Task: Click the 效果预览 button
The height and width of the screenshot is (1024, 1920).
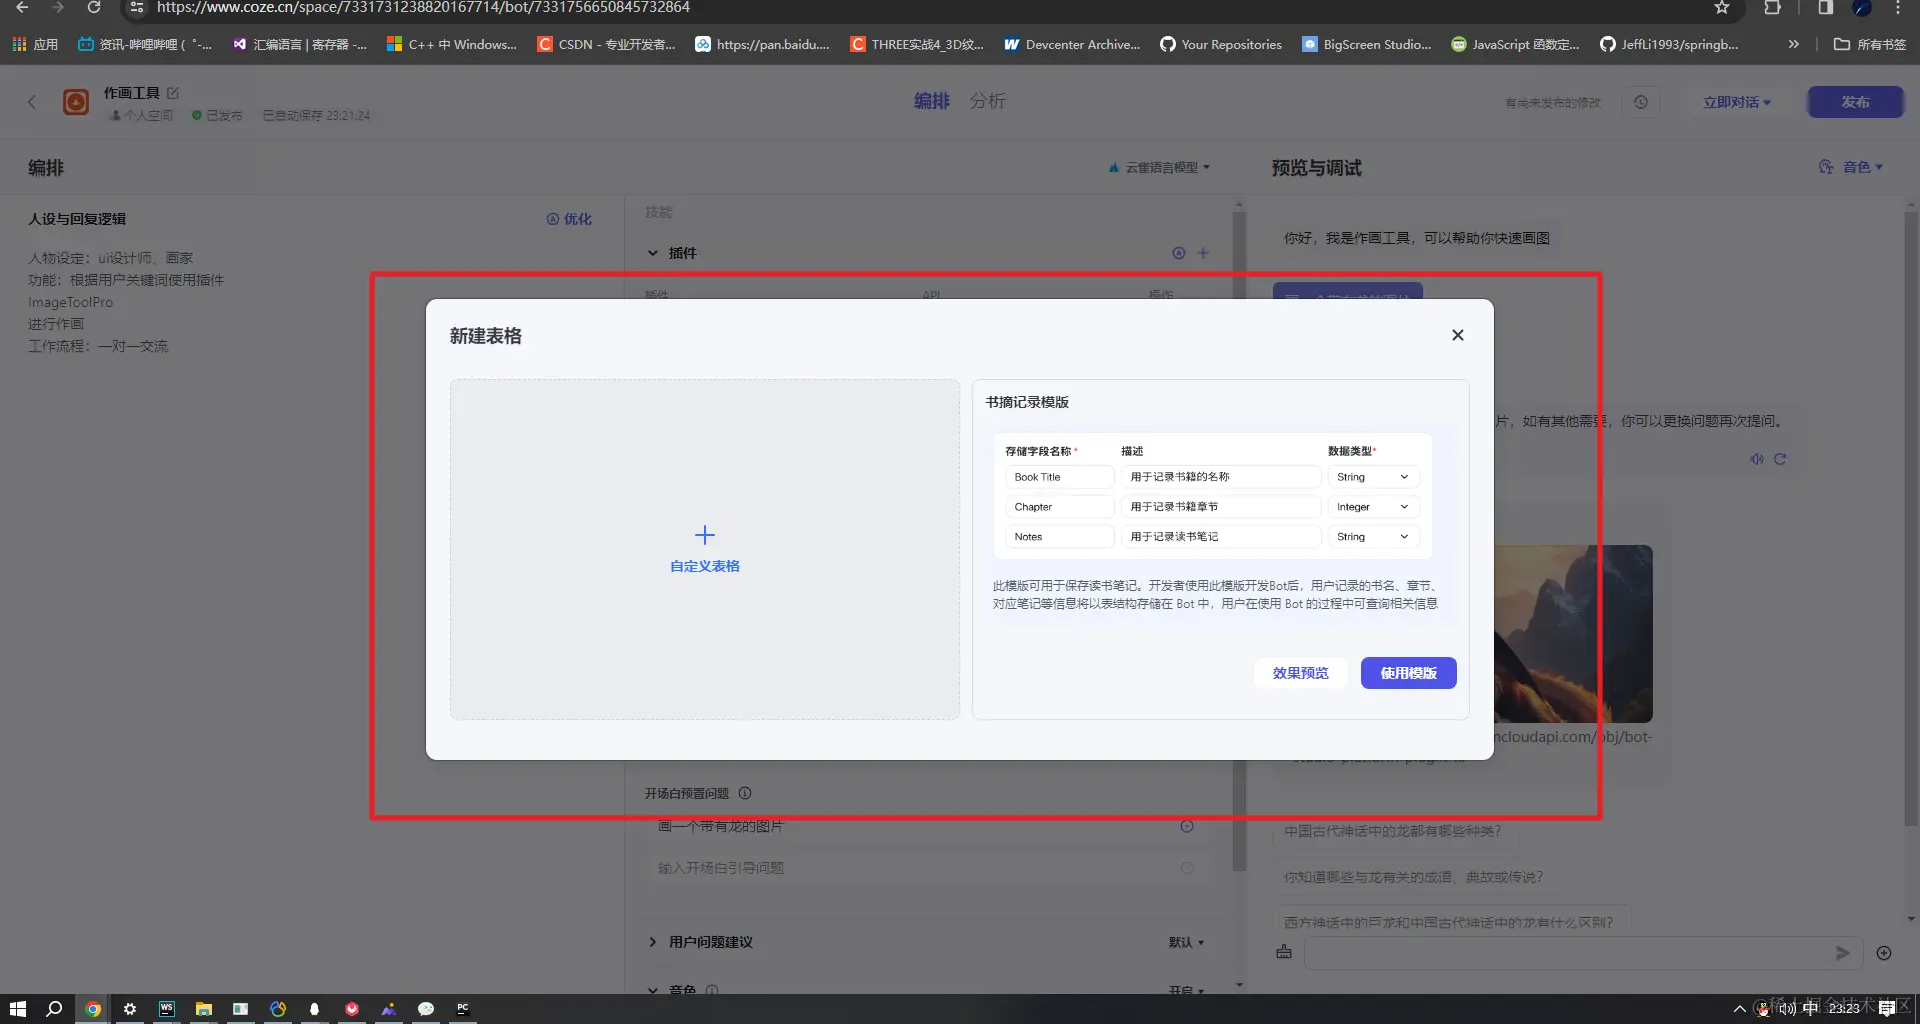Action: click(1301, 673)
